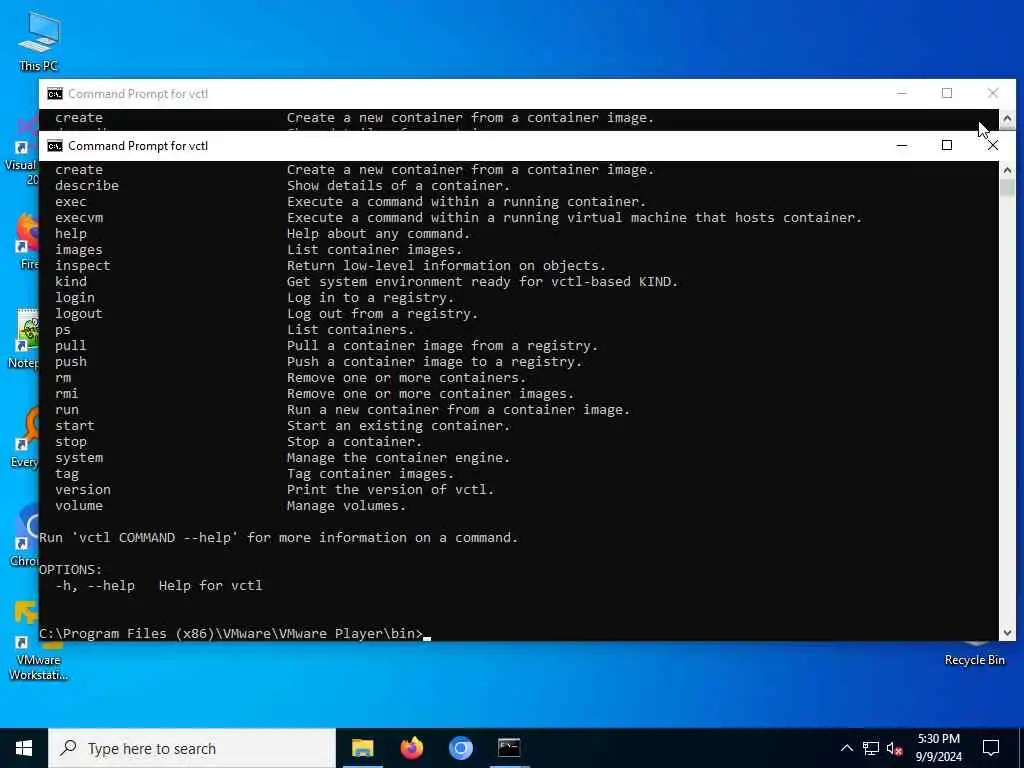Click the front Command Prompt window system icon
The height and width of the screenshot is (768, 1024).
[x=55, y=146]
